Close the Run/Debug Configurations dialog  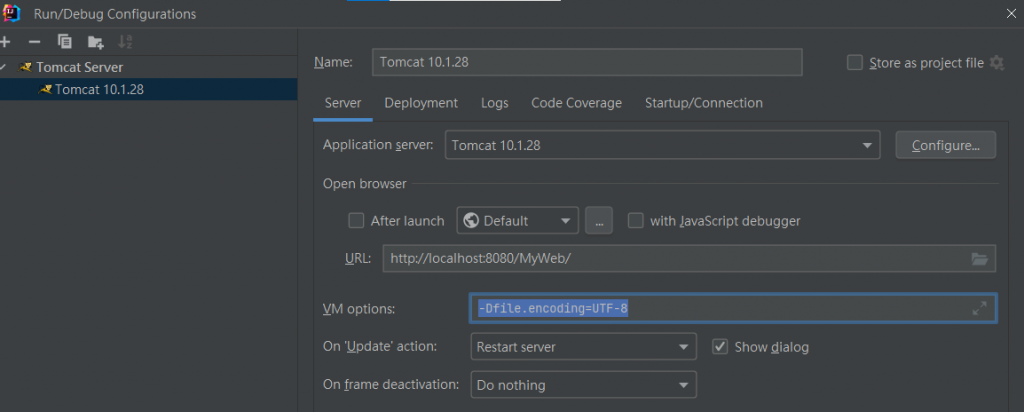pyautogui.click(x=1011, y=14)
